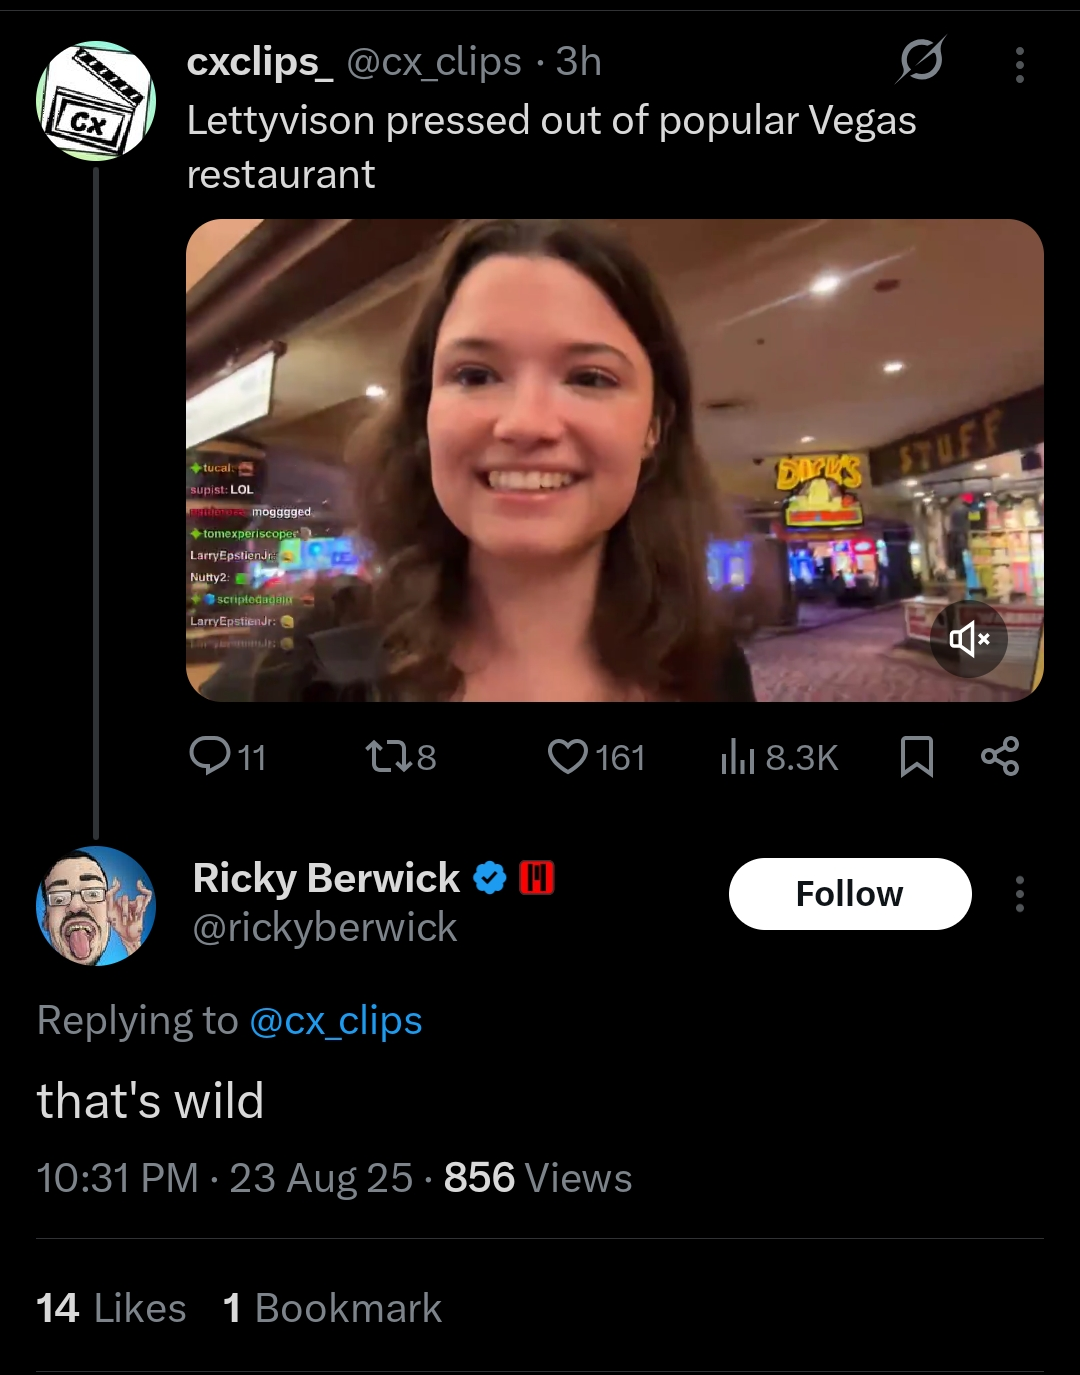Tap the red affiliate badge next to name

537,878
